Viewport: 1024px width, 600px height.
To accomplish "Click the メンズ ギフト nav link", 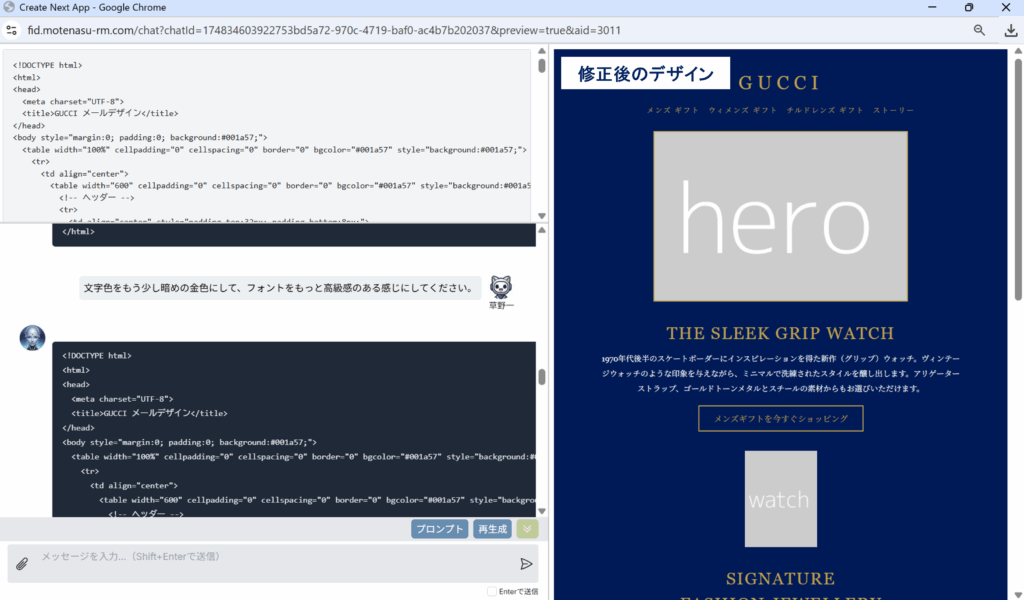I will (673, 110).
